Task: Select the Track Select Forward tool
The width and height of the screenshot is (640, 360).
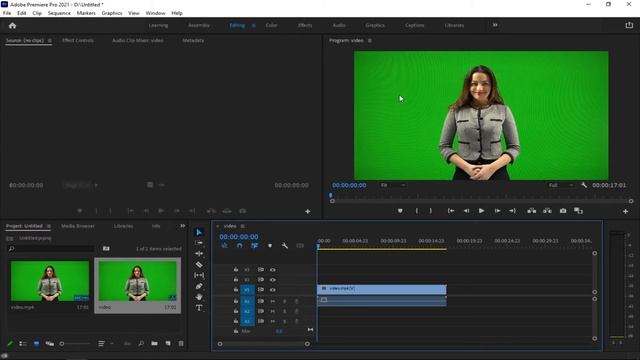Action: click(x=199, y=243)
